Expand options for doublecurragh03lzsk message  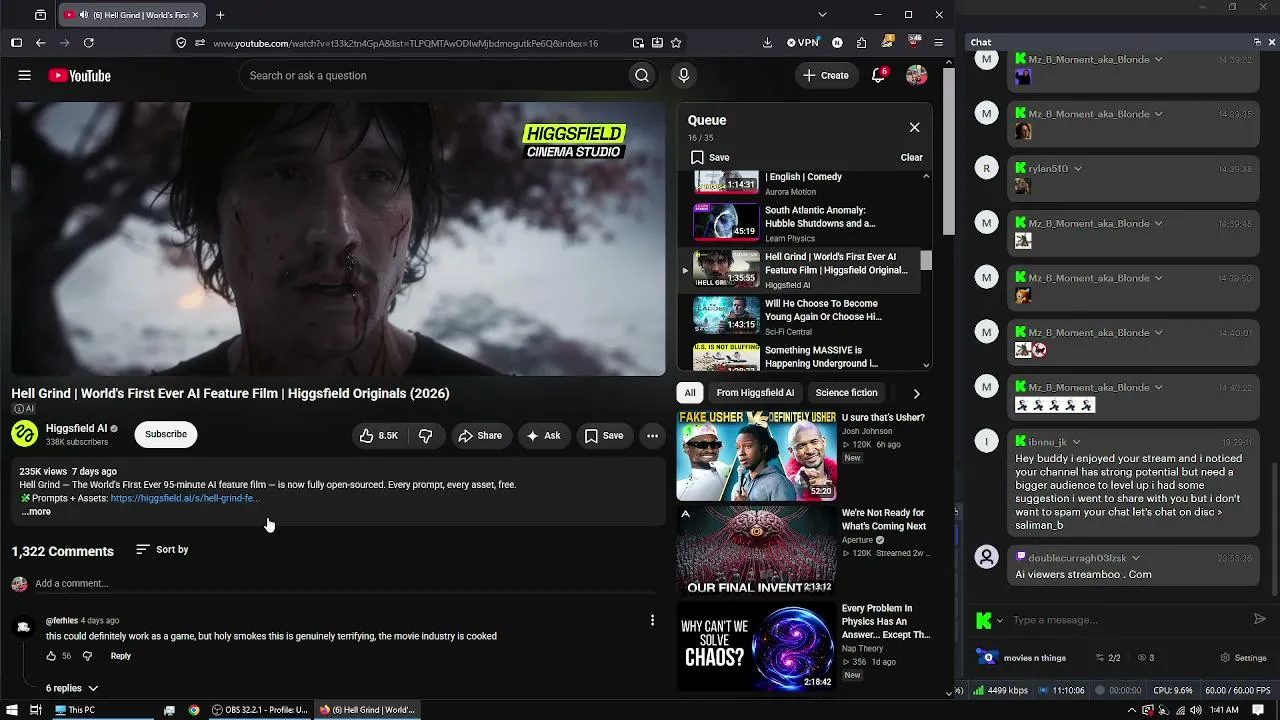click(x=1135, y=557)
